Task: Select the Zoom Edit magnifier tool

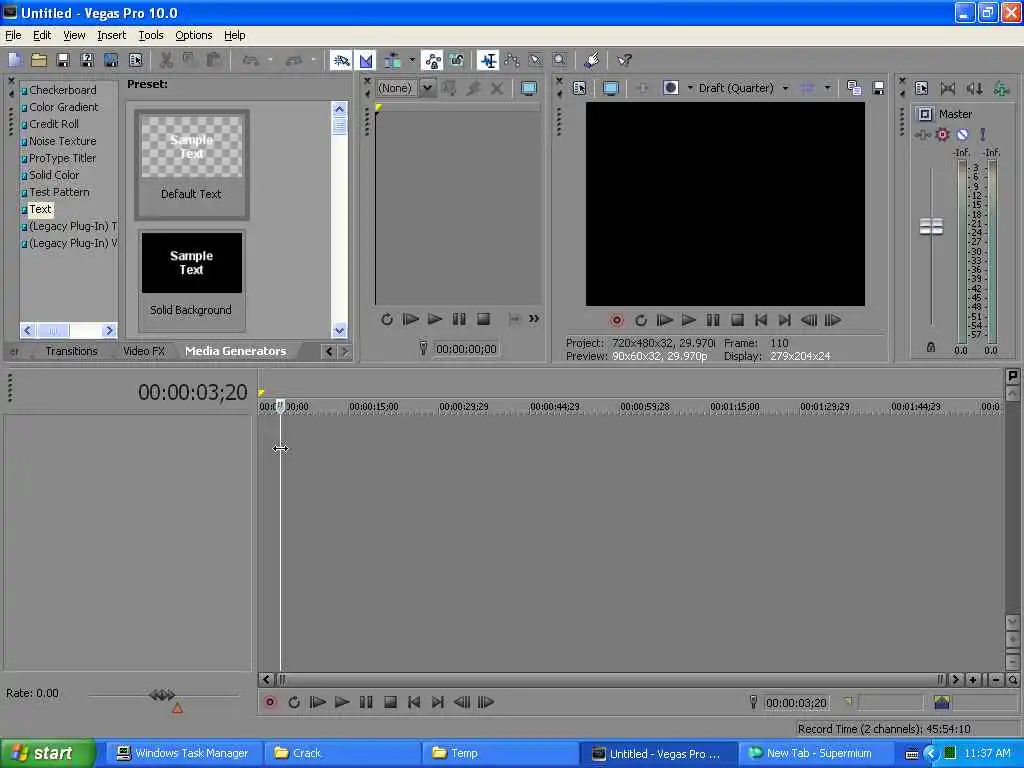Action: pos(560,61)
